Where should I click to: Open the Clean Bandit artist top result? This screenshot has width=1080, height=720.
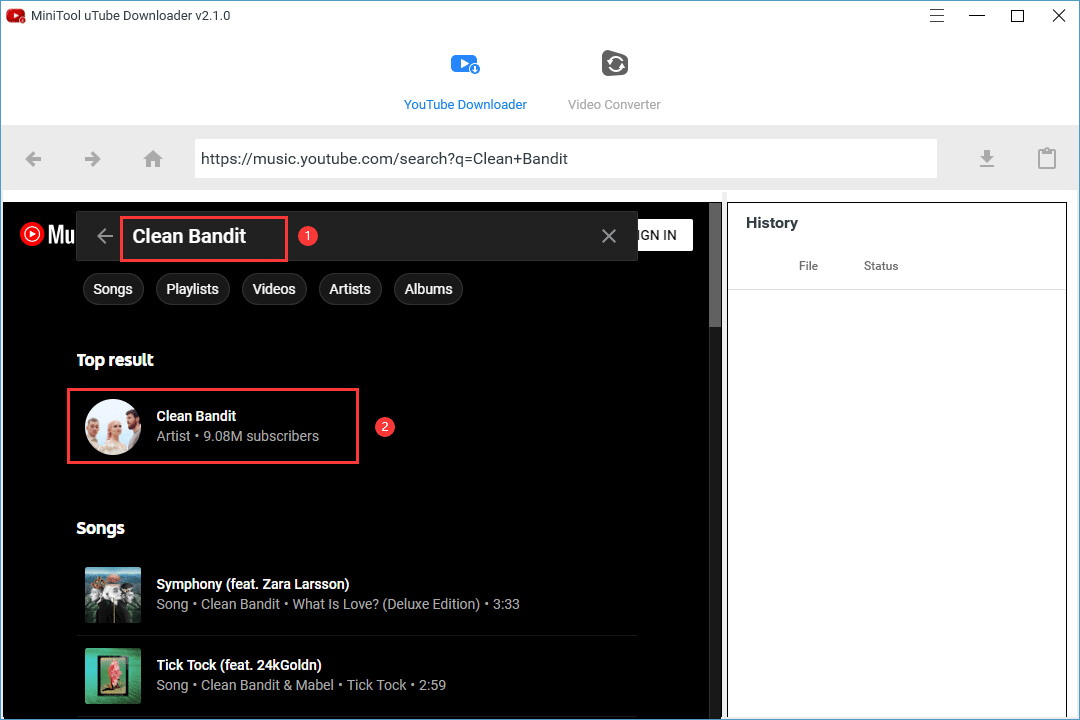click(x=212, y=426)
